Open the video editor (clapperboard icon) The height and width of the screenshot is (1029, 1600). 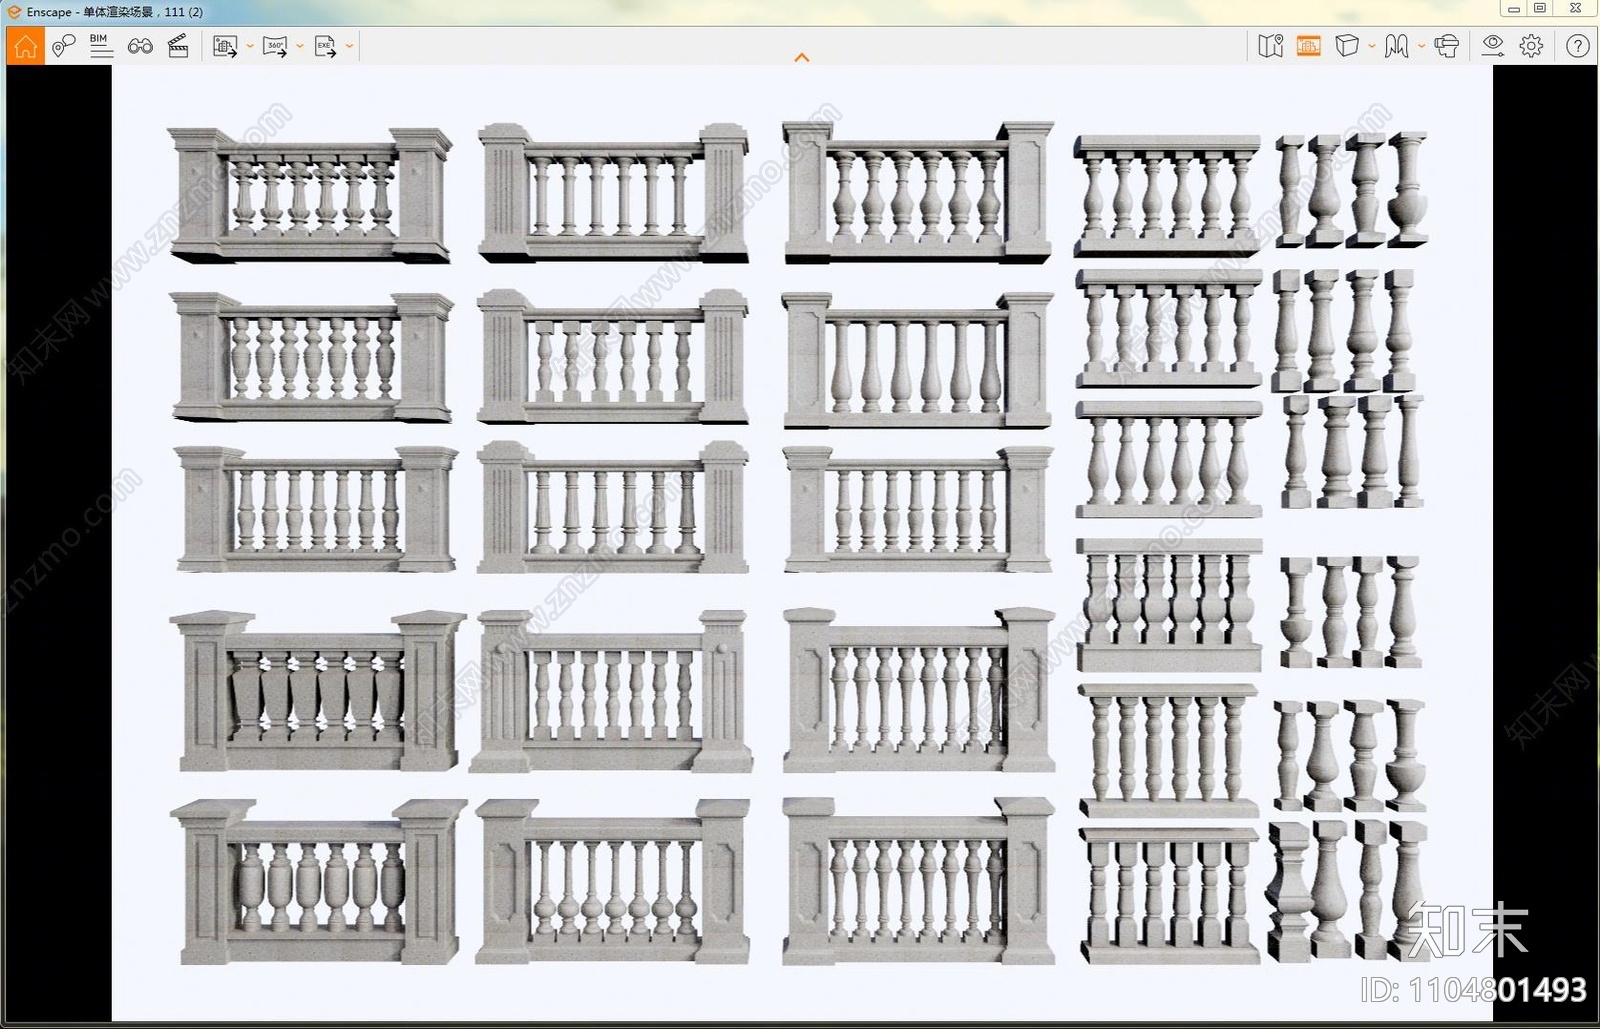point(178,46)
